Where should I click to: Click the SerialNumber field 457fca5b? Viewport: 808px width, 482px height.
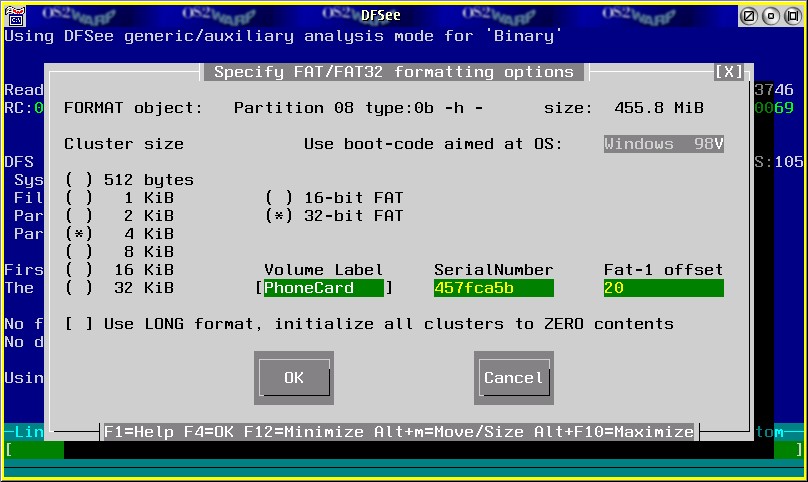pyautogui.click(x=494, y=288)
